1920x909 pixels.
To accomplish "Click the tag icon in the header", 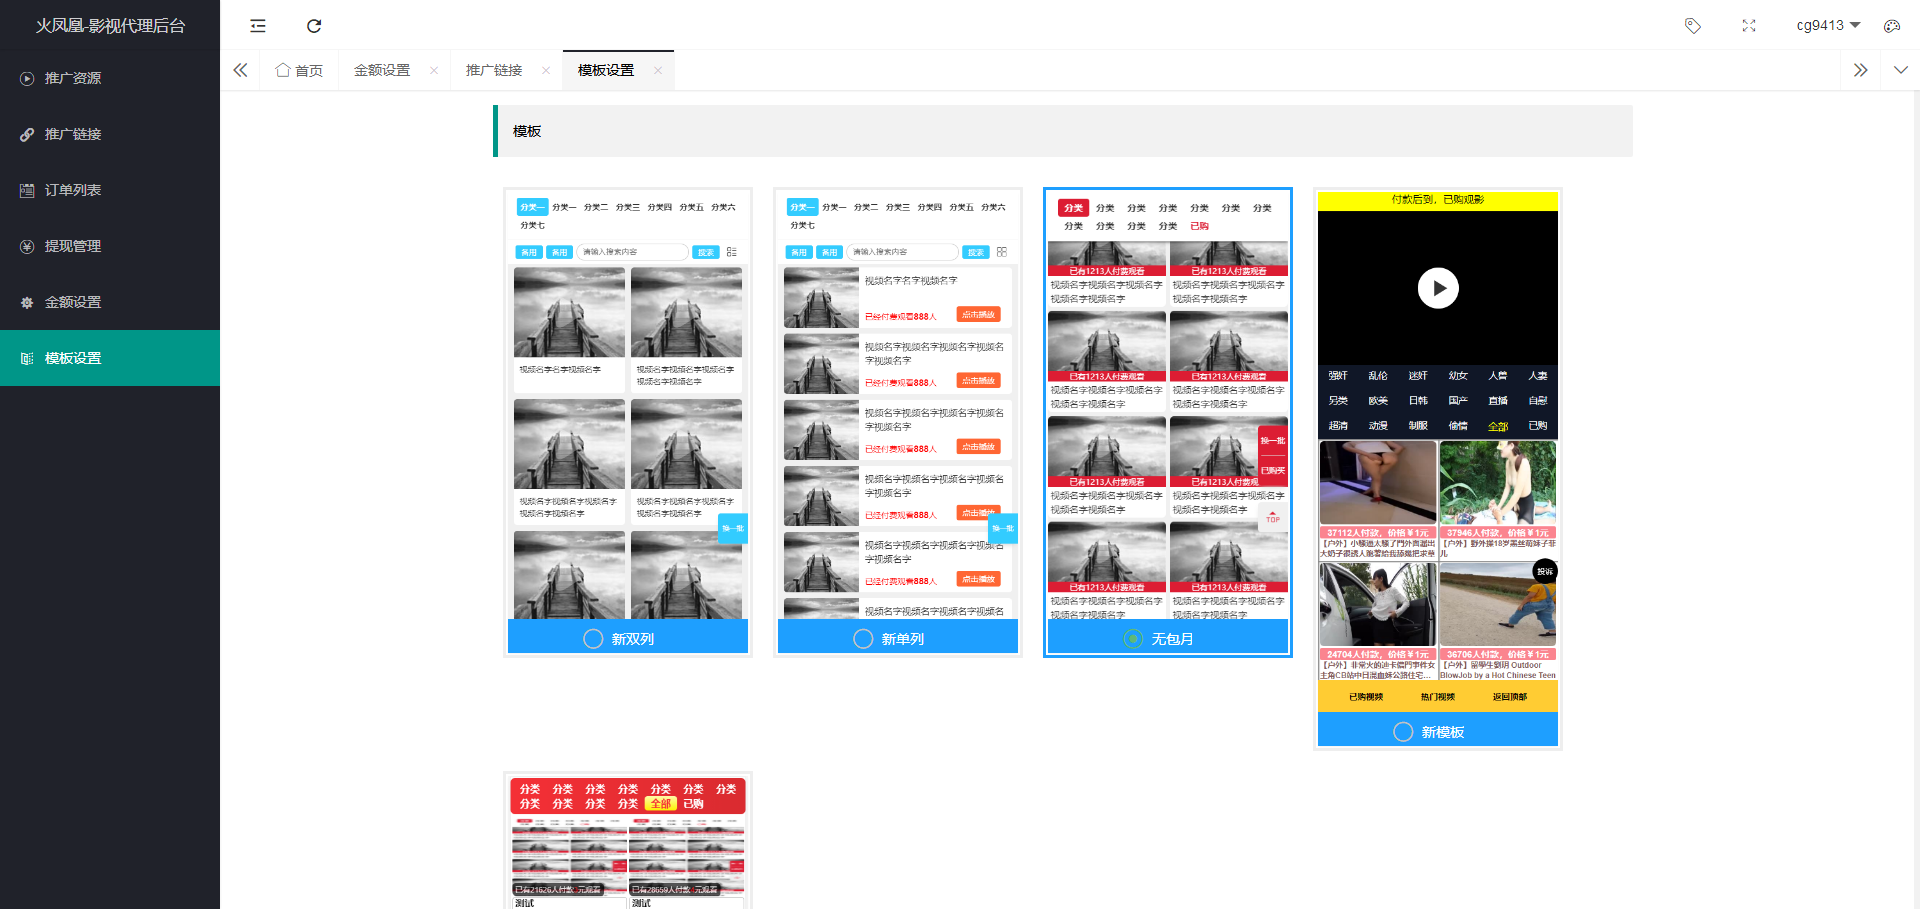I will [1692, 26].
